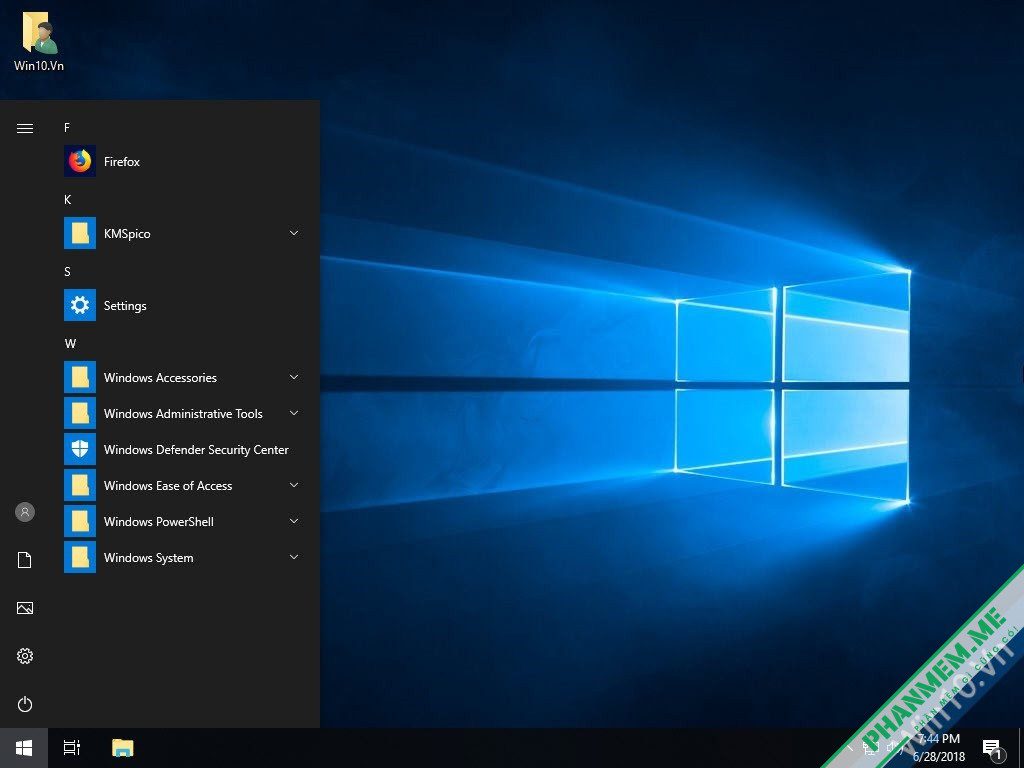The width and height of the screenshot is (1024, 768).
Task: Click the letter K section header
Action: point(67,199)
